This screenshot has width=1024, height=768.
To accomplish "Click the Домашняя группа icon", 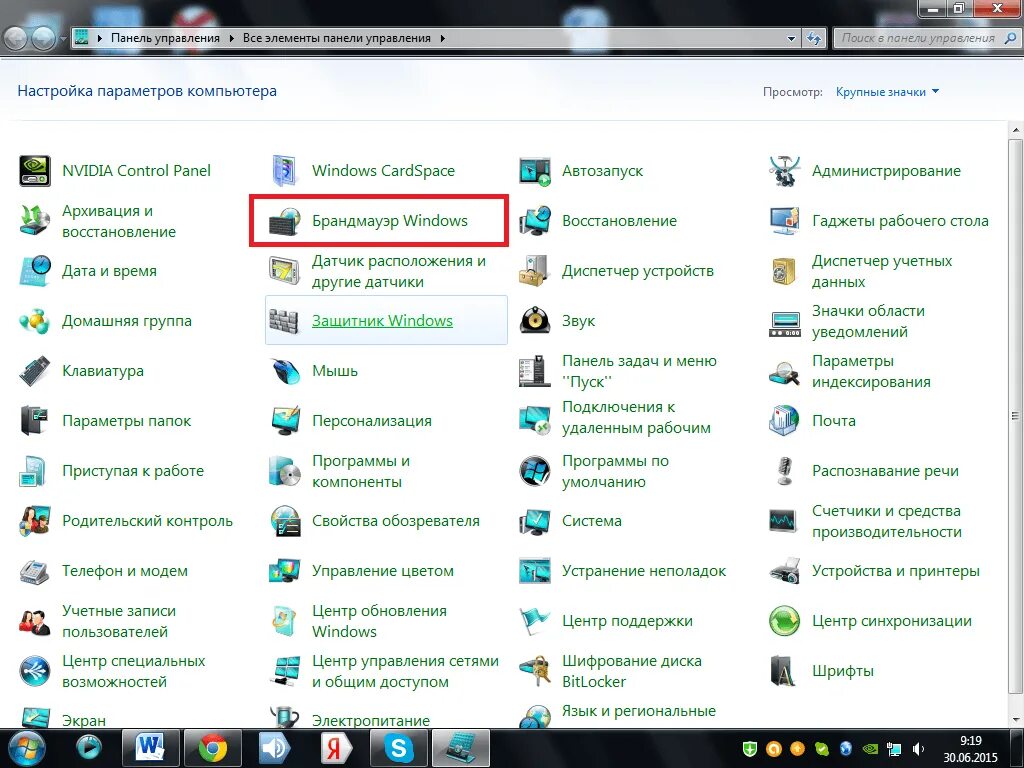I will tap(35, 321).
